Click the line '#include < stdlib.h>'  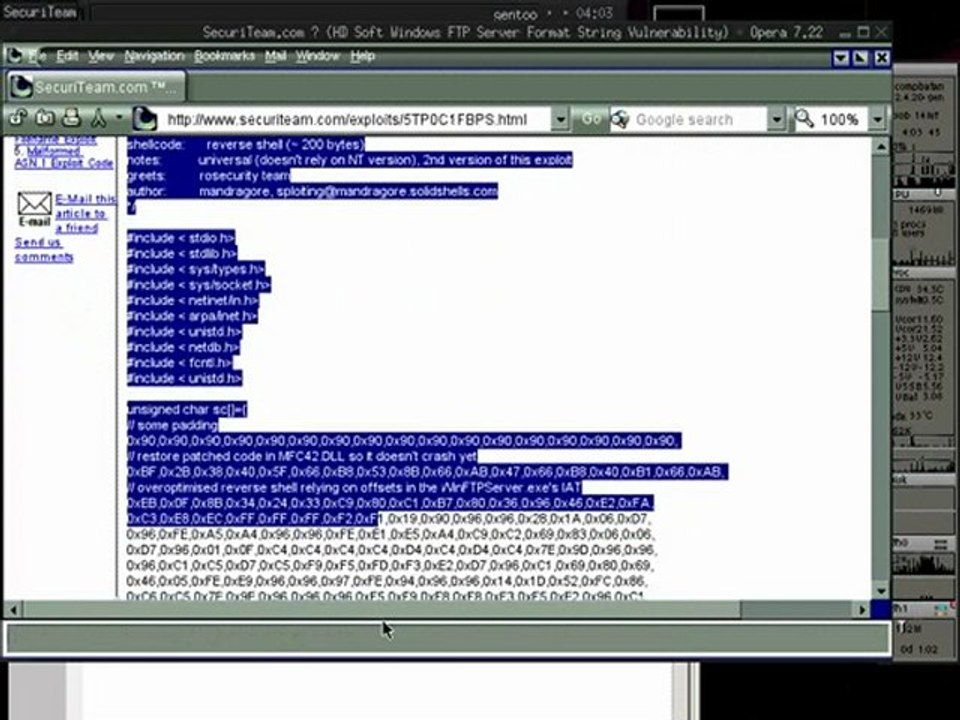(182, 253)
